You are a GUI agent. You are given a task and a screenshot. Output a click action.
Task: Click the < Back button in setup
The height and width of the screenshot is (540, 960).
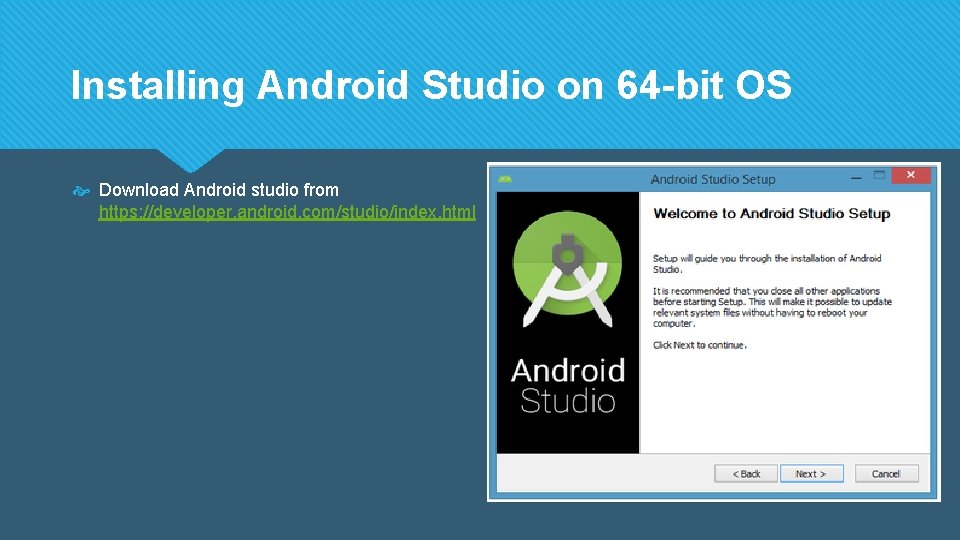(746, 474)
